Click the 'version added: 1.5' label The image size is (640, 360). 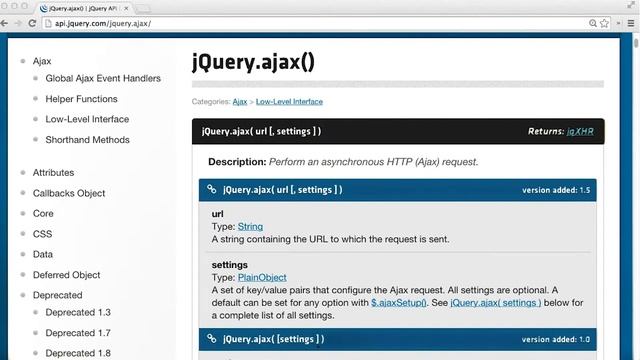click(556, 190)
